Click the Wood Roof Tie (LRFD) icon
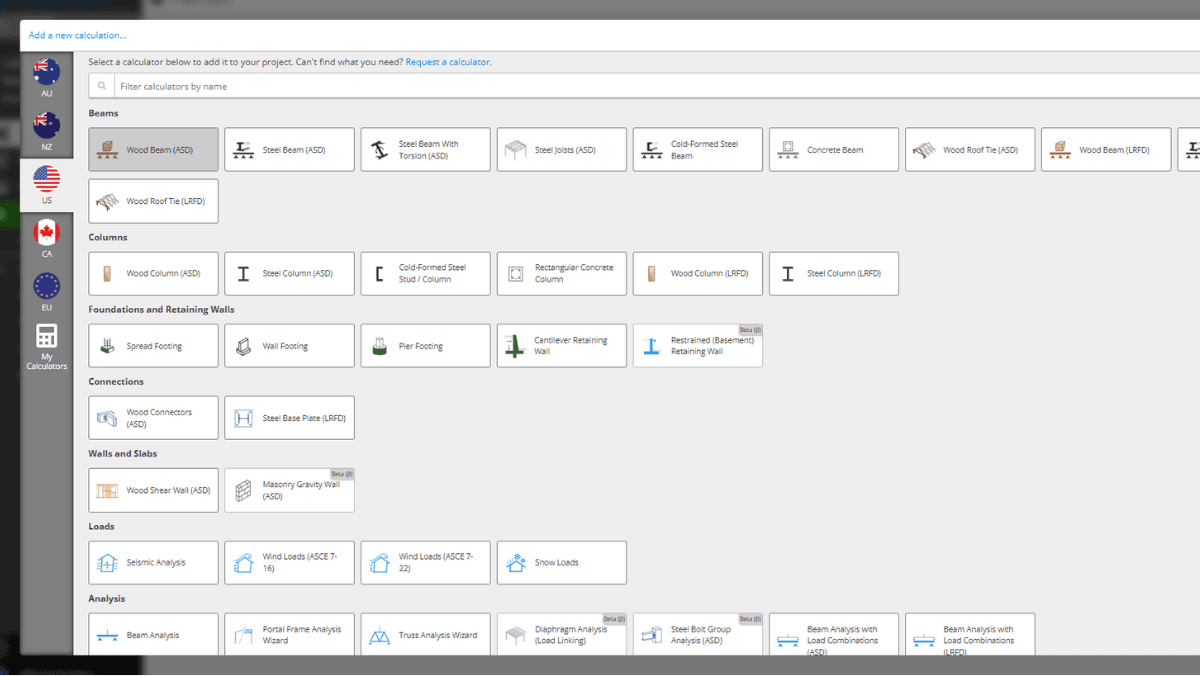This screenshot has width=1200, height=676. point(107,202)
